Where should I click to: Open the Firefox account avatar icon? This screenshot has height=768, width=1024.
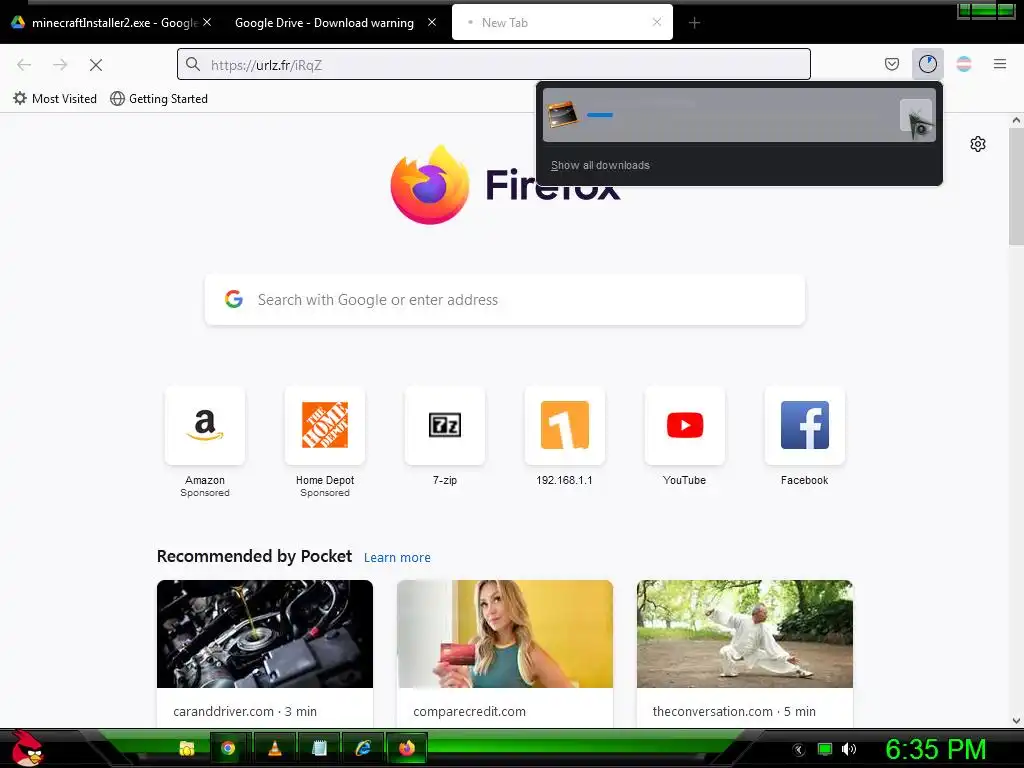coord(963,64)
